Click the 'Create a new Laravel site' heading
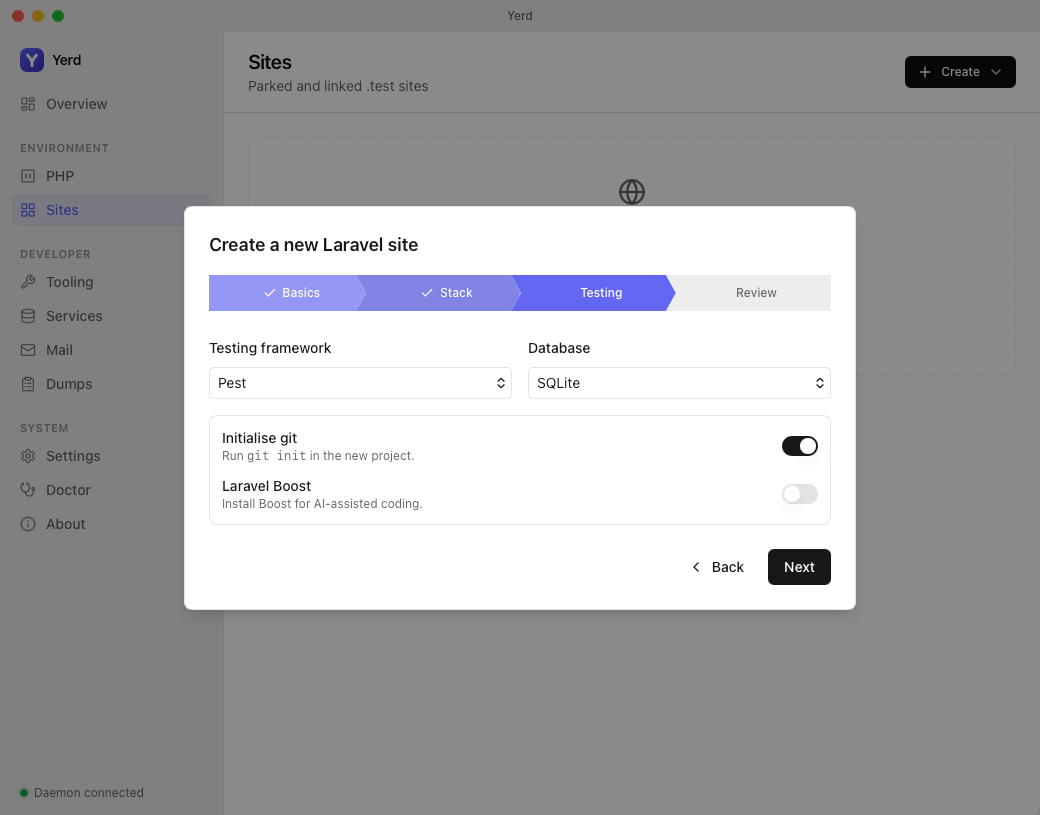Screen dimensions: 1040x815 pos(314,245)
